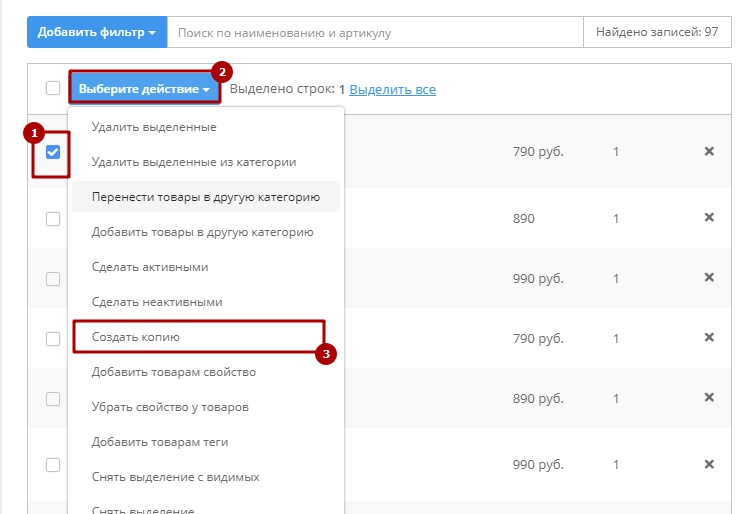The width and height of the screenshot is (740, 514).
Task: Choose Сделать активными option
Action: coord(206,267)
